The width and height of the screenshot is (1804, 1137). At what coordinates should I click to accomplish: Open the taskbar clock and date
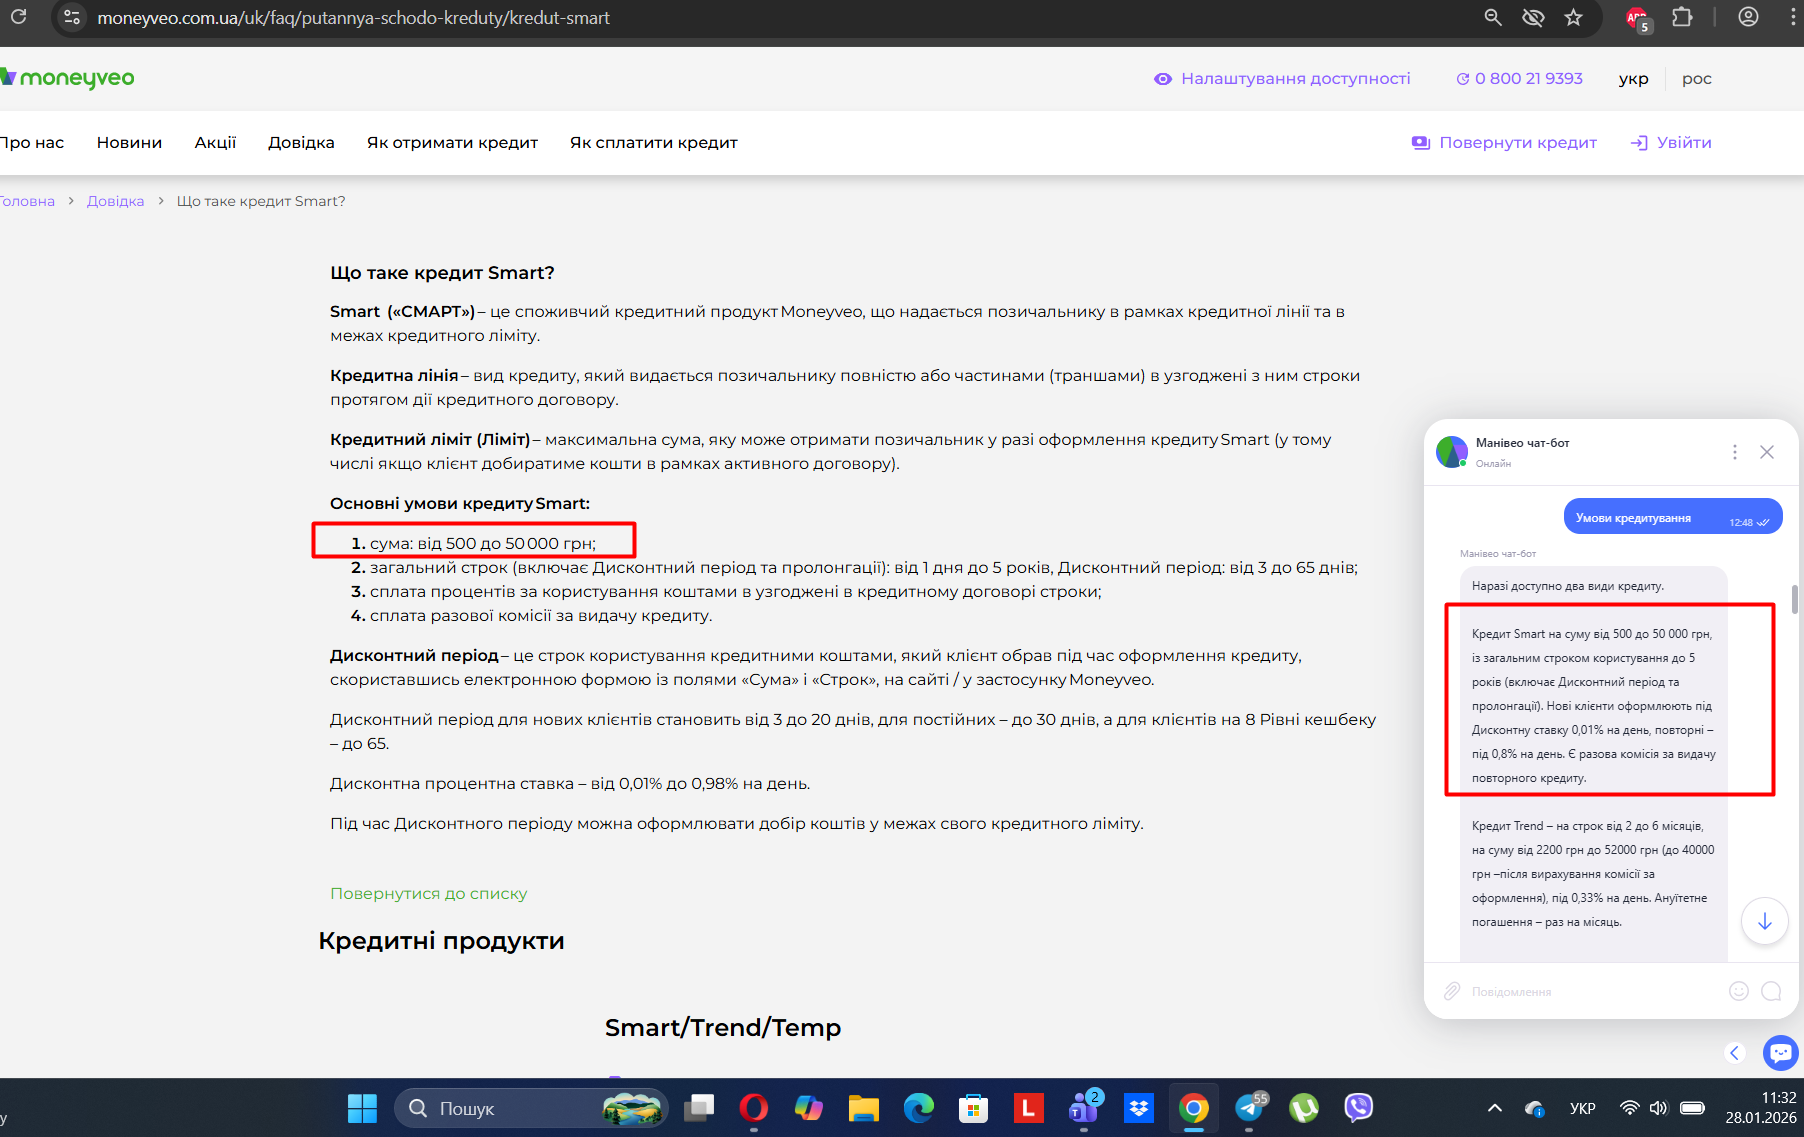coord(1761,1108)
